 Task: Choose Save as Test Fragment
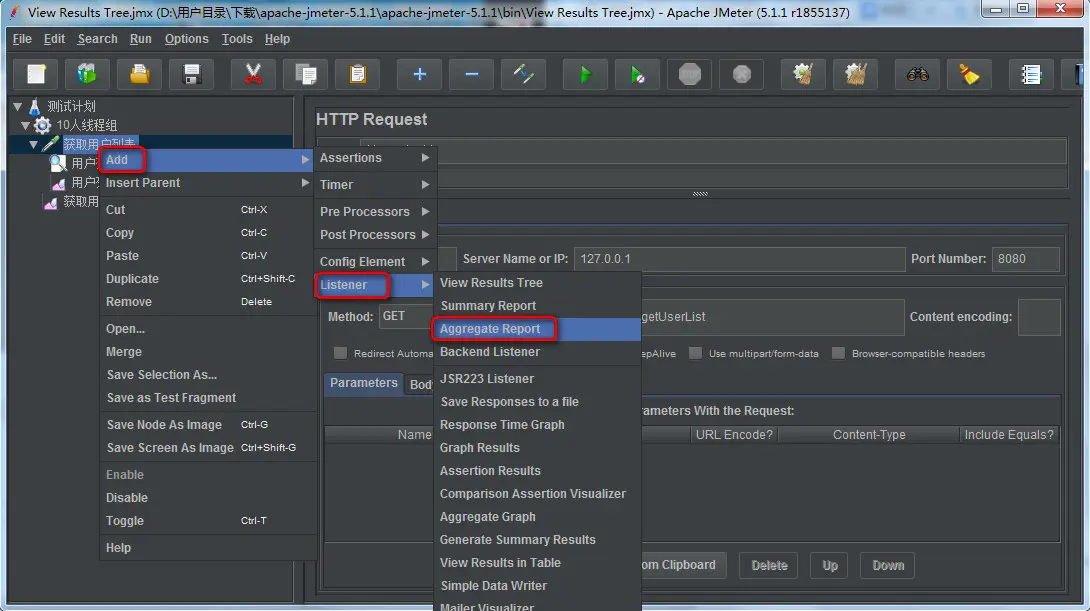click(207, 398)
